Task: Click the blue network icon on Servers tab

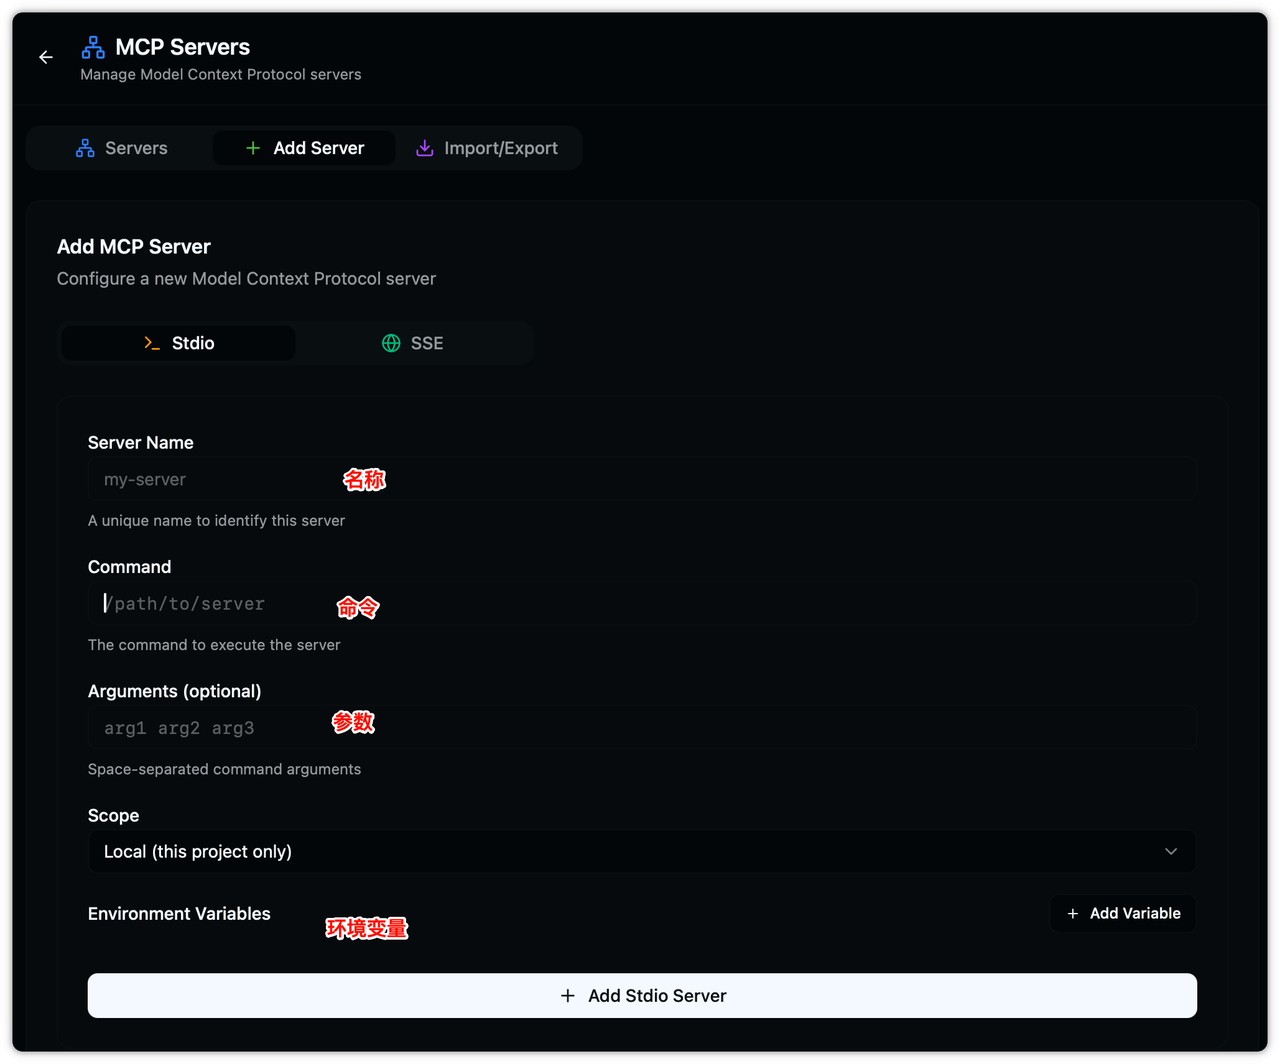Action: (x=85, y=148)
